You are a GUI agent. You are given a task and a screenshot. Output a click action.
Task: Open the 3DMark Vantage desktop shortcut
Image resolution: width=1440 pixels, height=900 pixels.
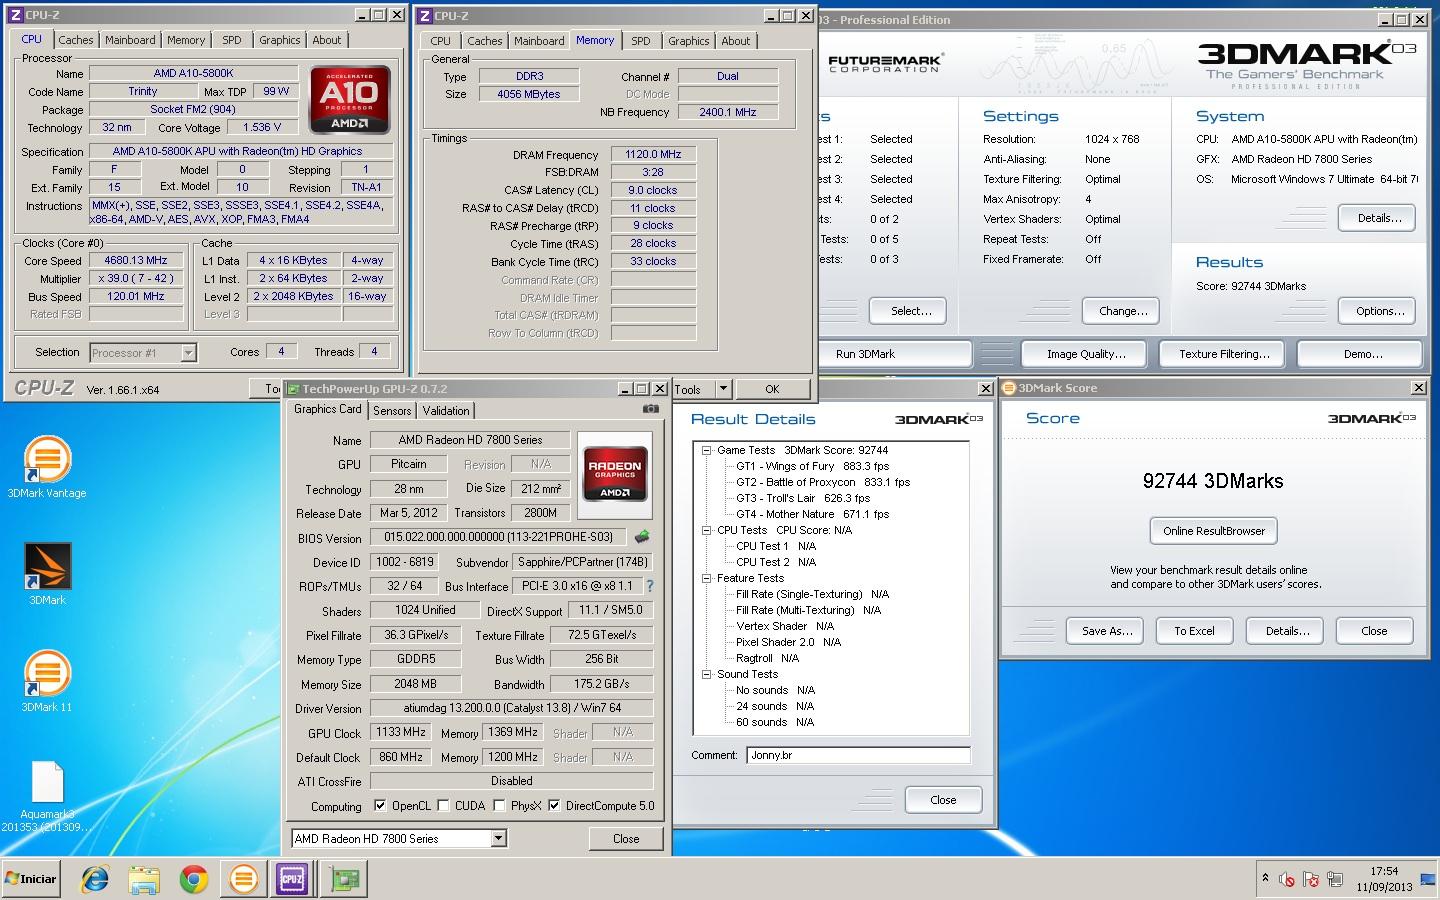coord(47,467)
